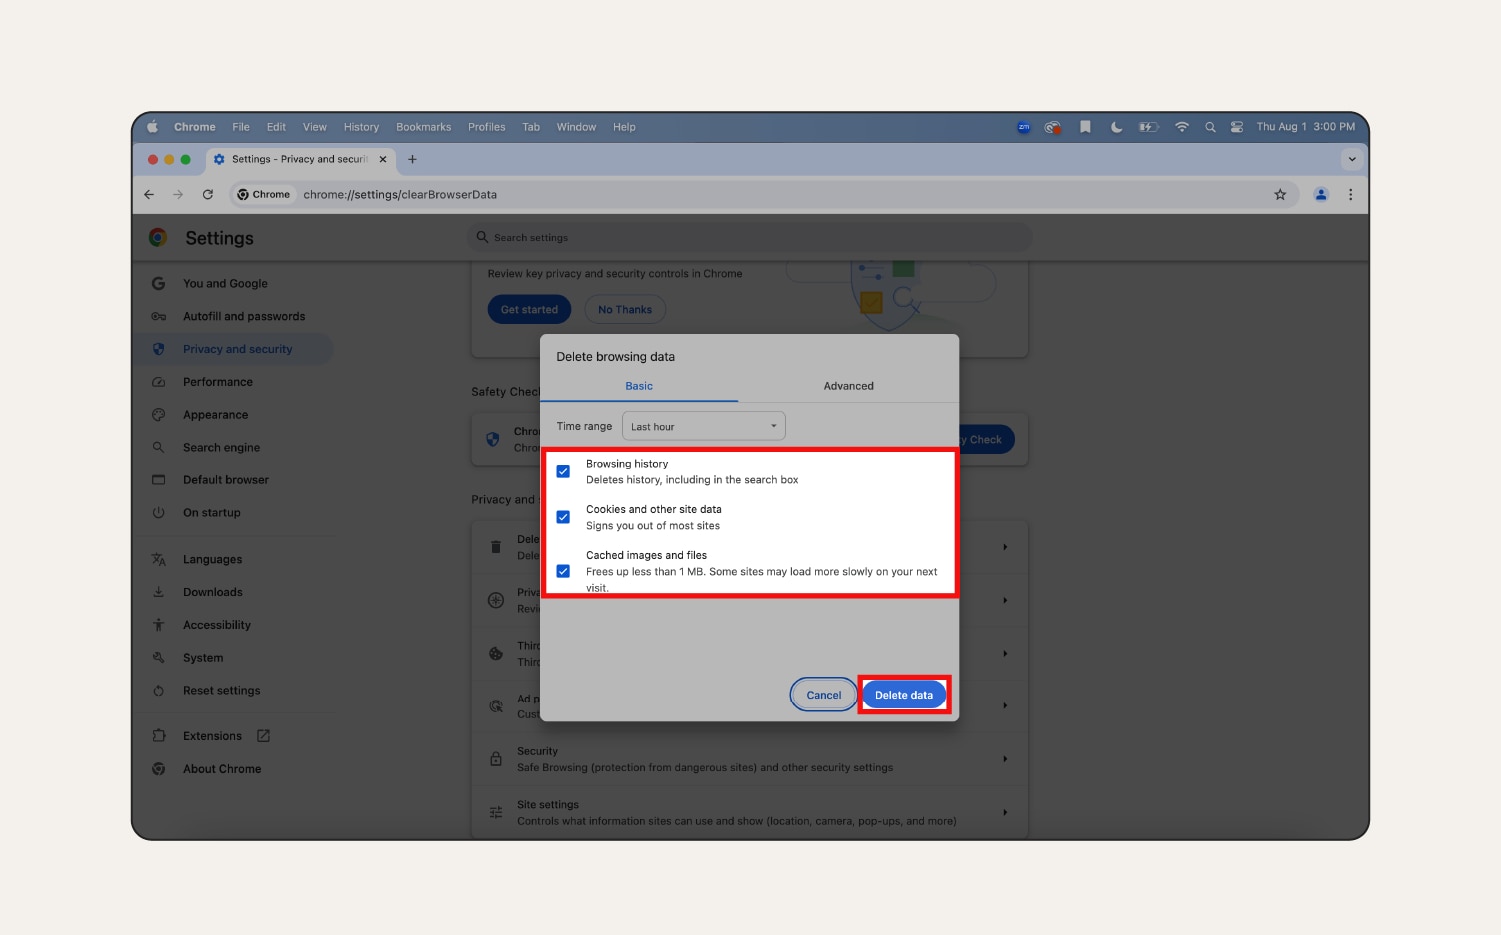1501x935 pixels.
Task: Switch to the Advanced tab
Action: [x=848, y=386]
